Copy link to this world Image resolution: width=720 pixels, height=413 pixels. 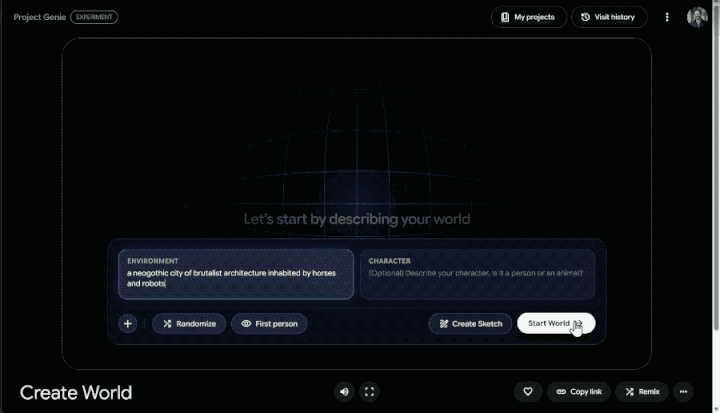pyautogui.click(x=579, y=391)
